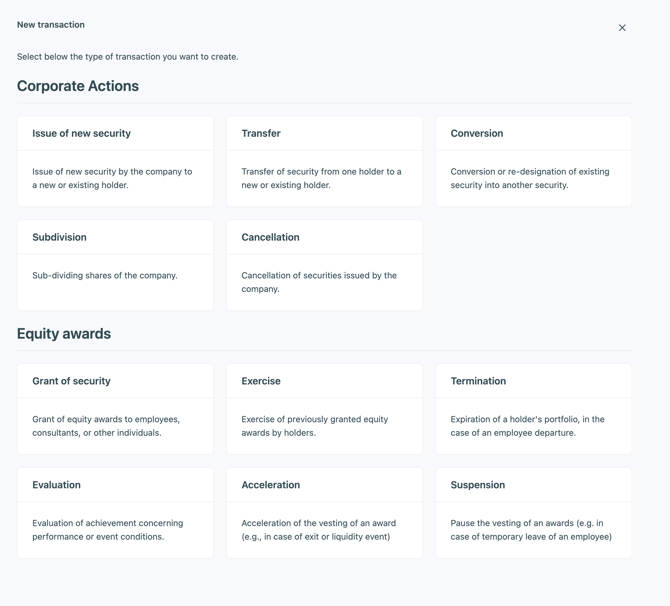This screenshot has height=606, width=670.
Task: Click the Transfer card description text
Action: point(321,178)
